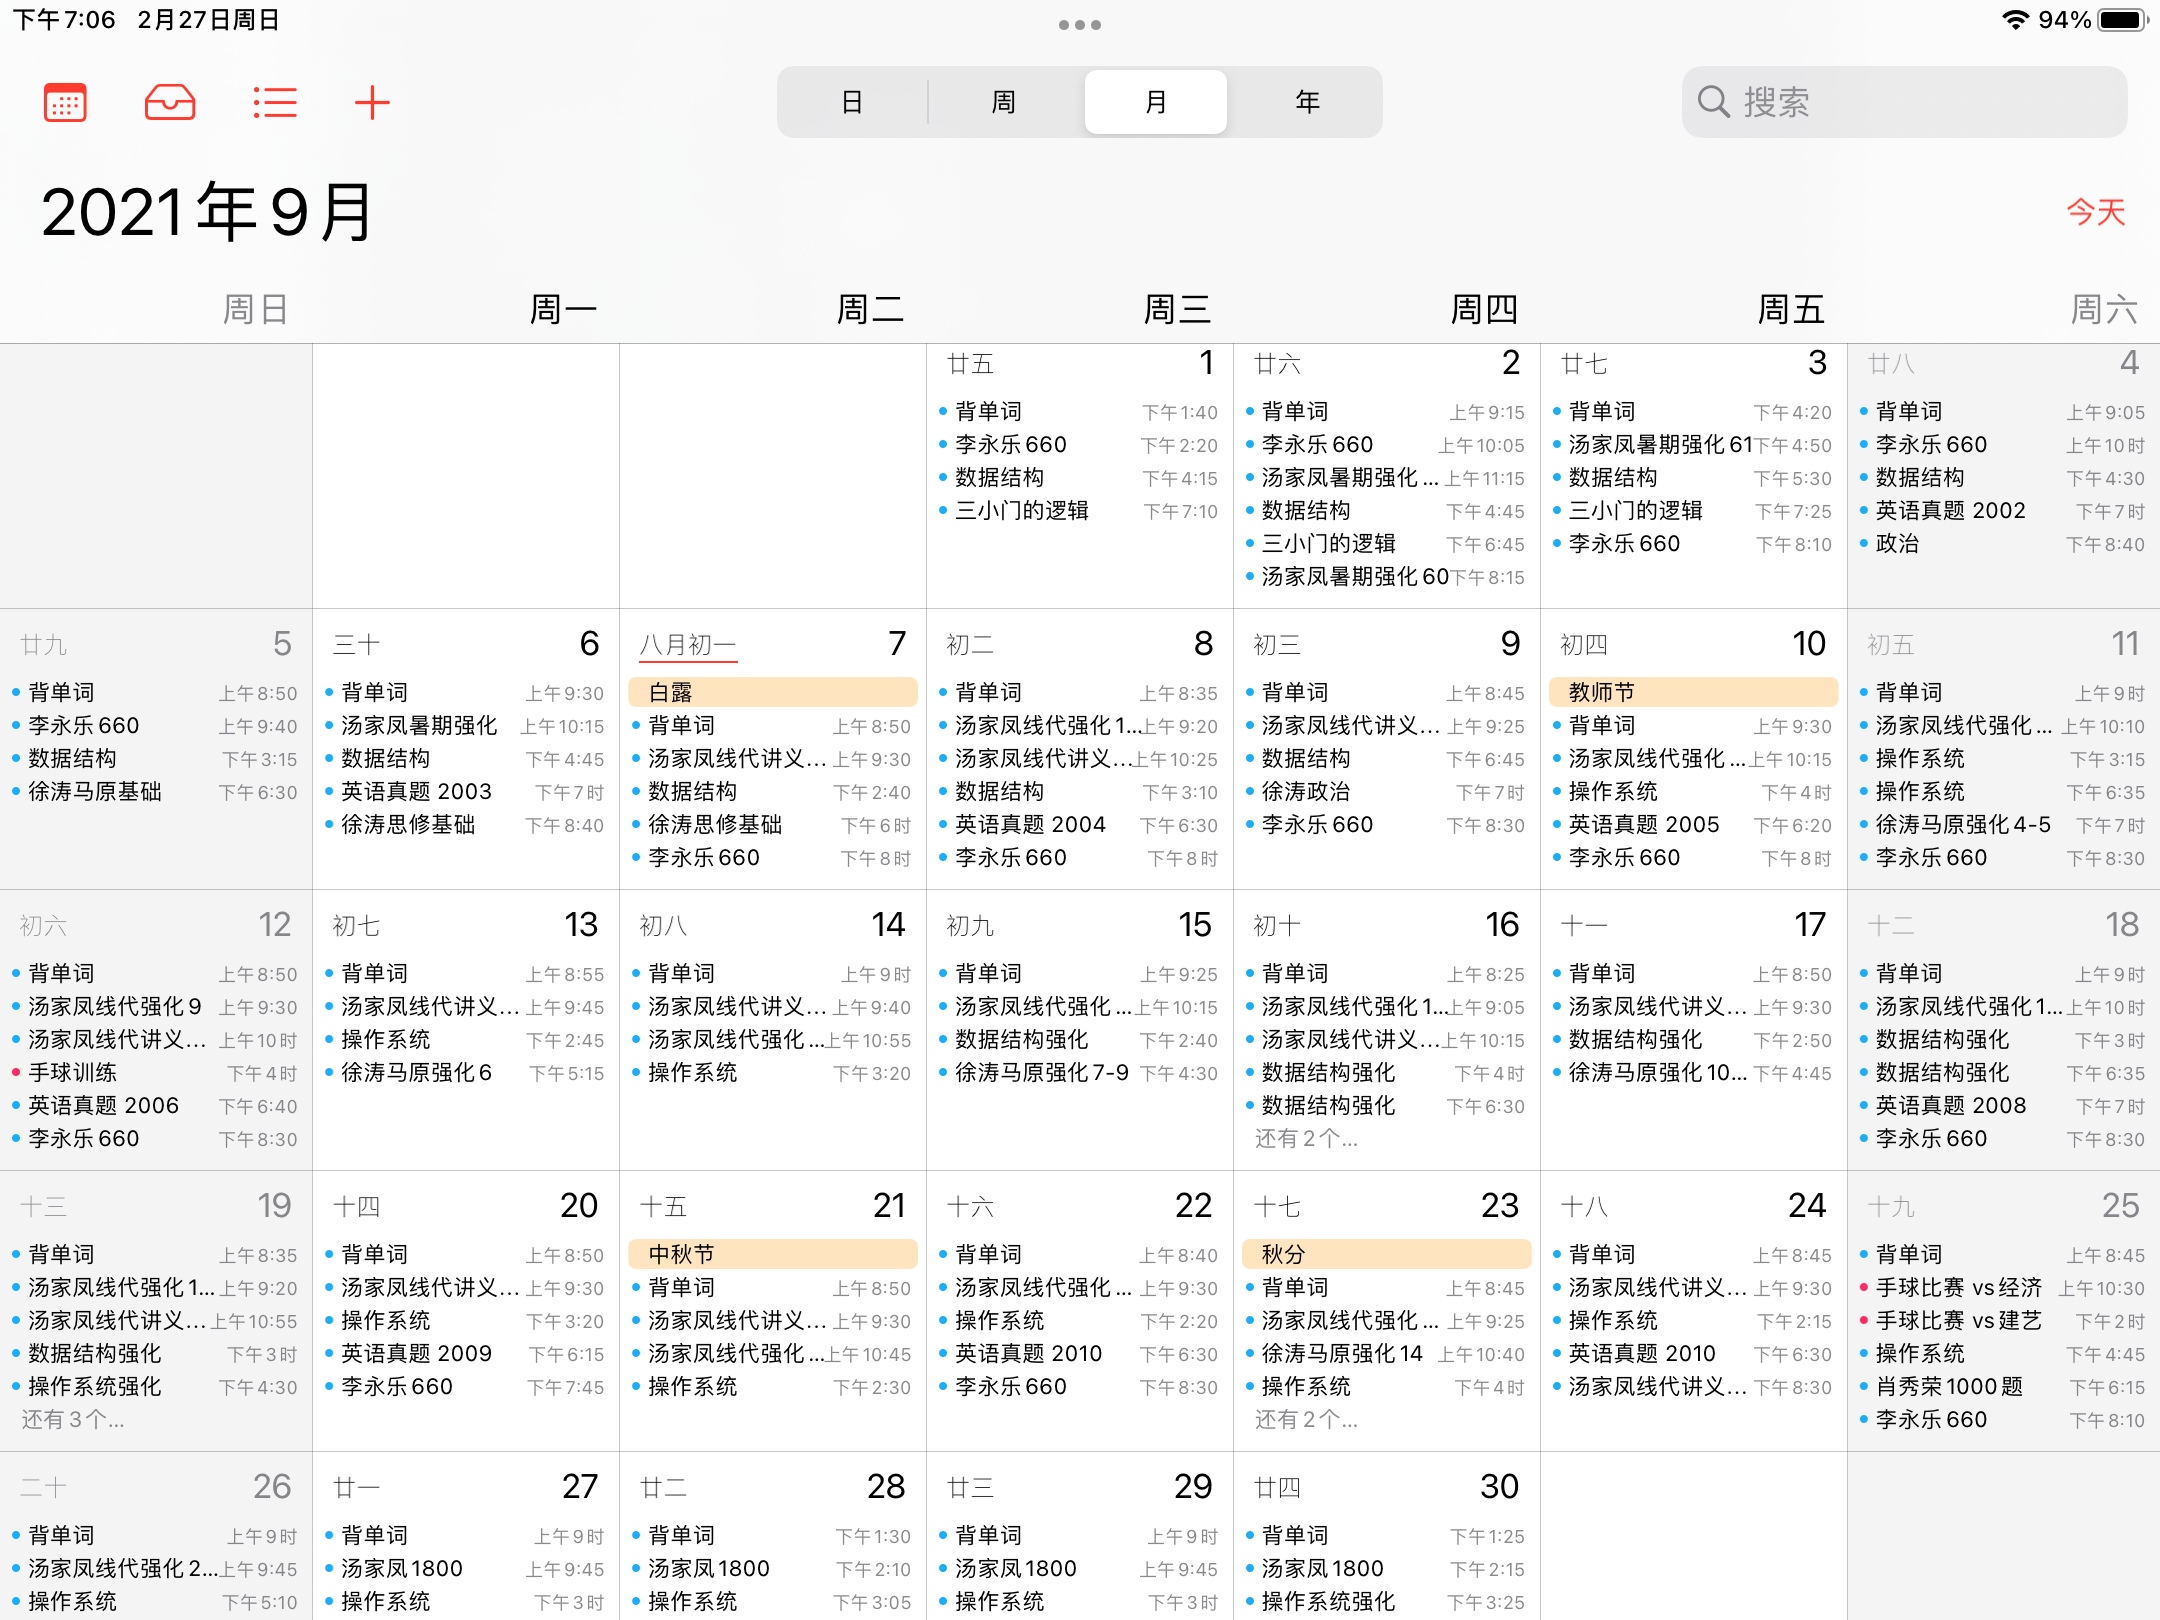Viewport: 2160px width, 1620px height.
Task: Open event 手球比赛 vs 经济
Action: (x=2004, y=1288)
